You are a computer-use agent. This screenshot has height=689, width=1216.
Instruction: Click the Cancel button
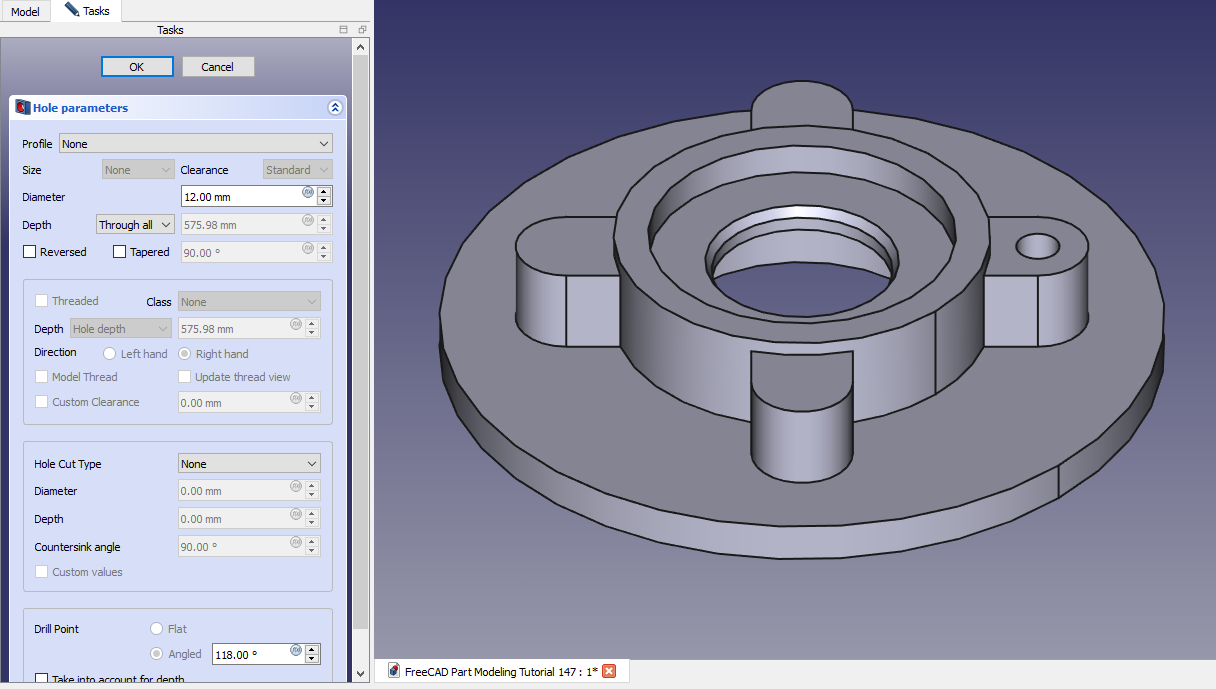click(218, 67)
